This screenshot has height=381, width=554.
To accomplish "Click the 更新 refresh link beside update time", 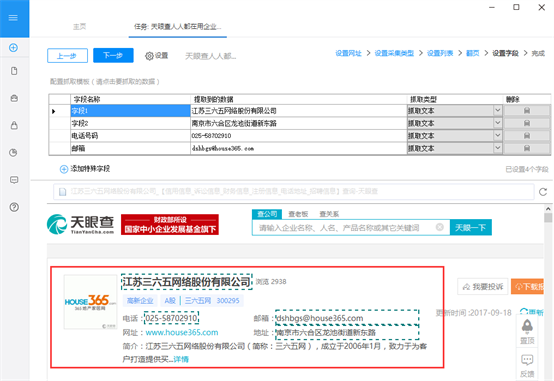I will (532, 312).
